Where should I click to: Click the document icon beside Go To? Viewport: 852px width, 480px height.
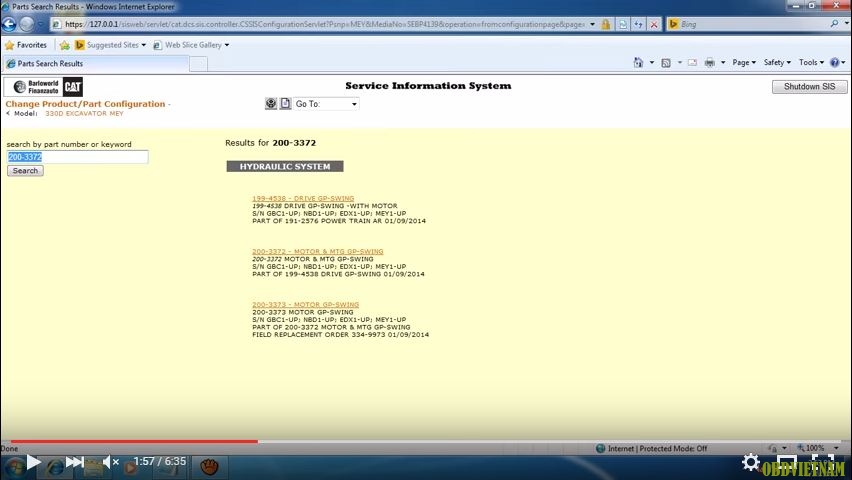(x=285, y=104)
